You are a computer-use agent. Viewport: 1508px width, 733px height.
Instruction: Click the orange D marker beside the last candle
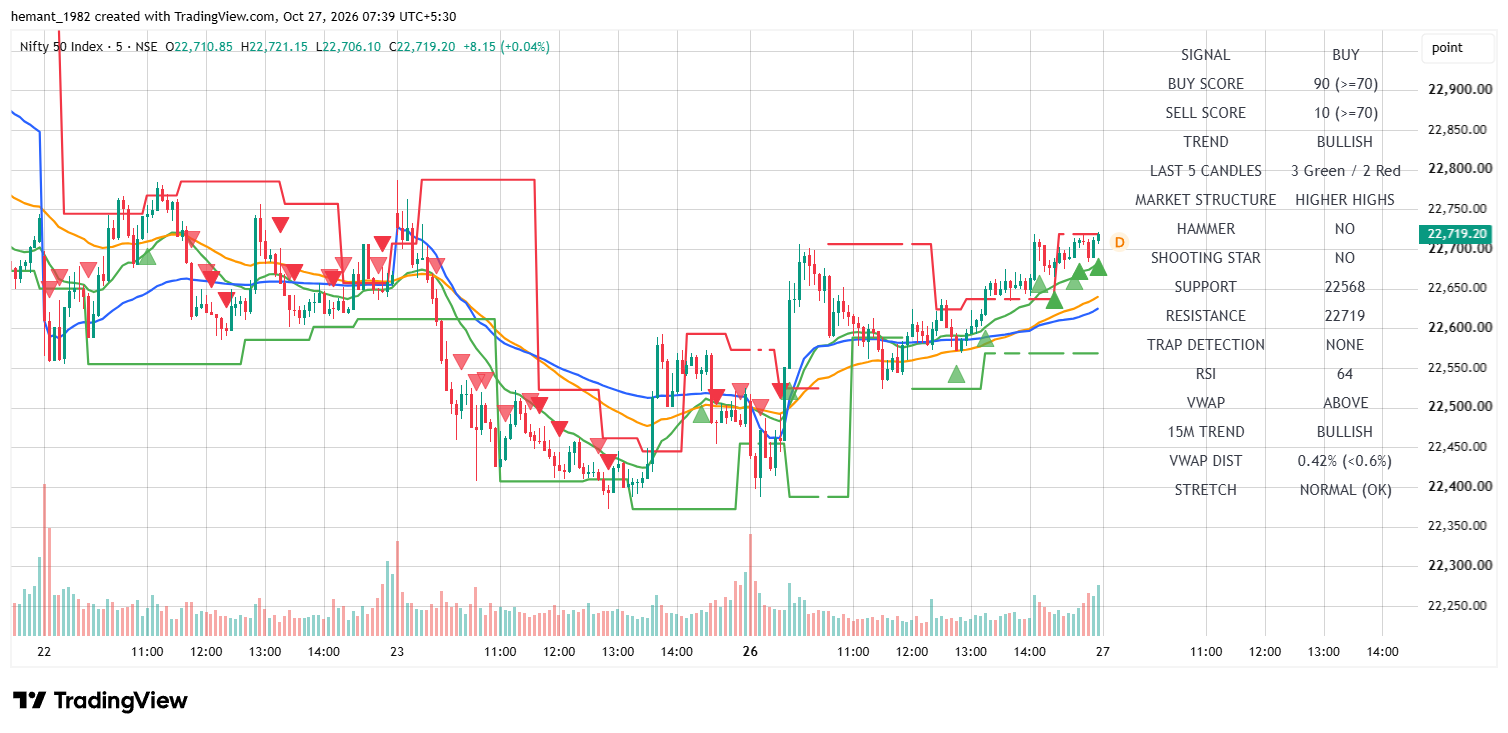point(1119,242)
